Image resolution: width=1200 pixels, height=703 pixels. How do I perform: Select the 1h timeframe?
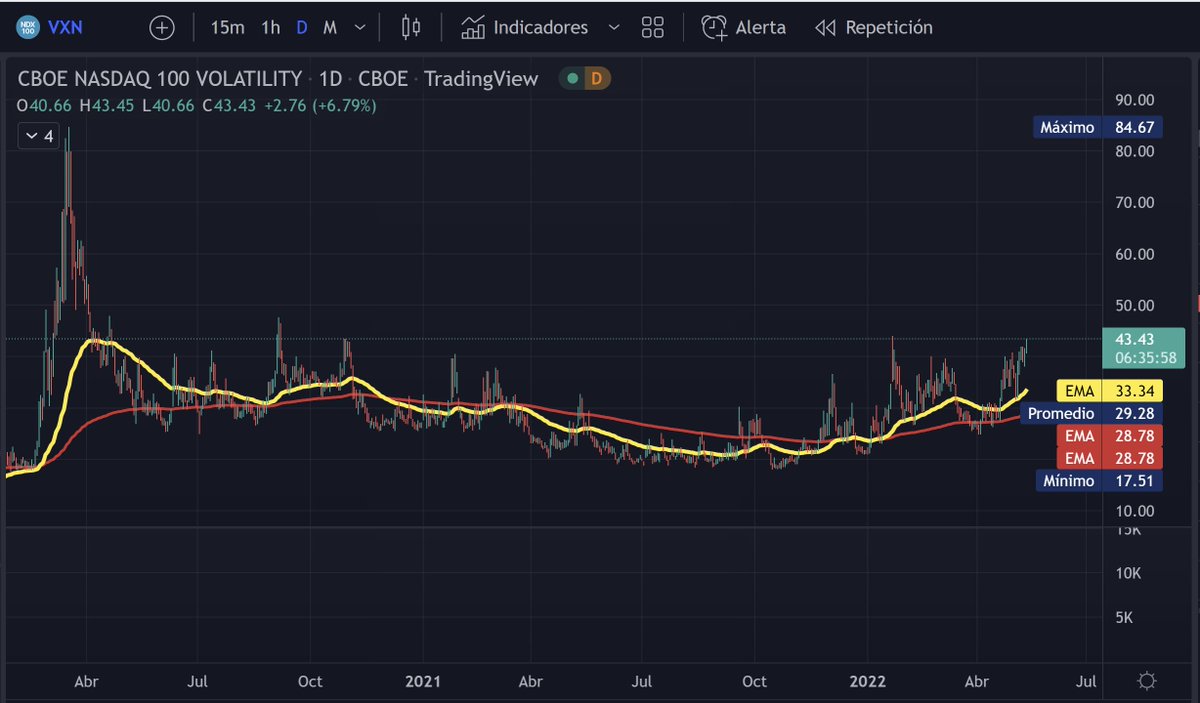(271, 28)
